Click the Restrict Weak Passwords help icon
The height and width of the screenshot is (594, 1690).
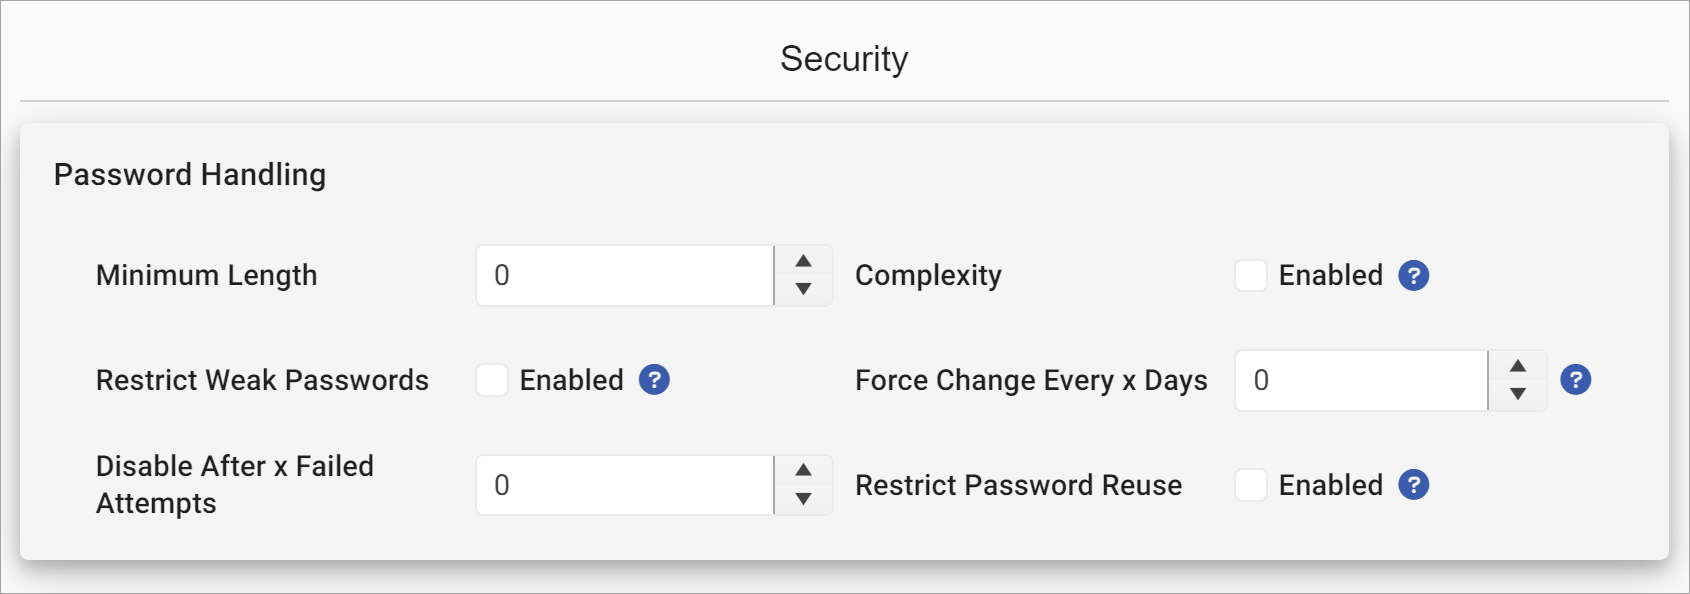click(655, 380)
